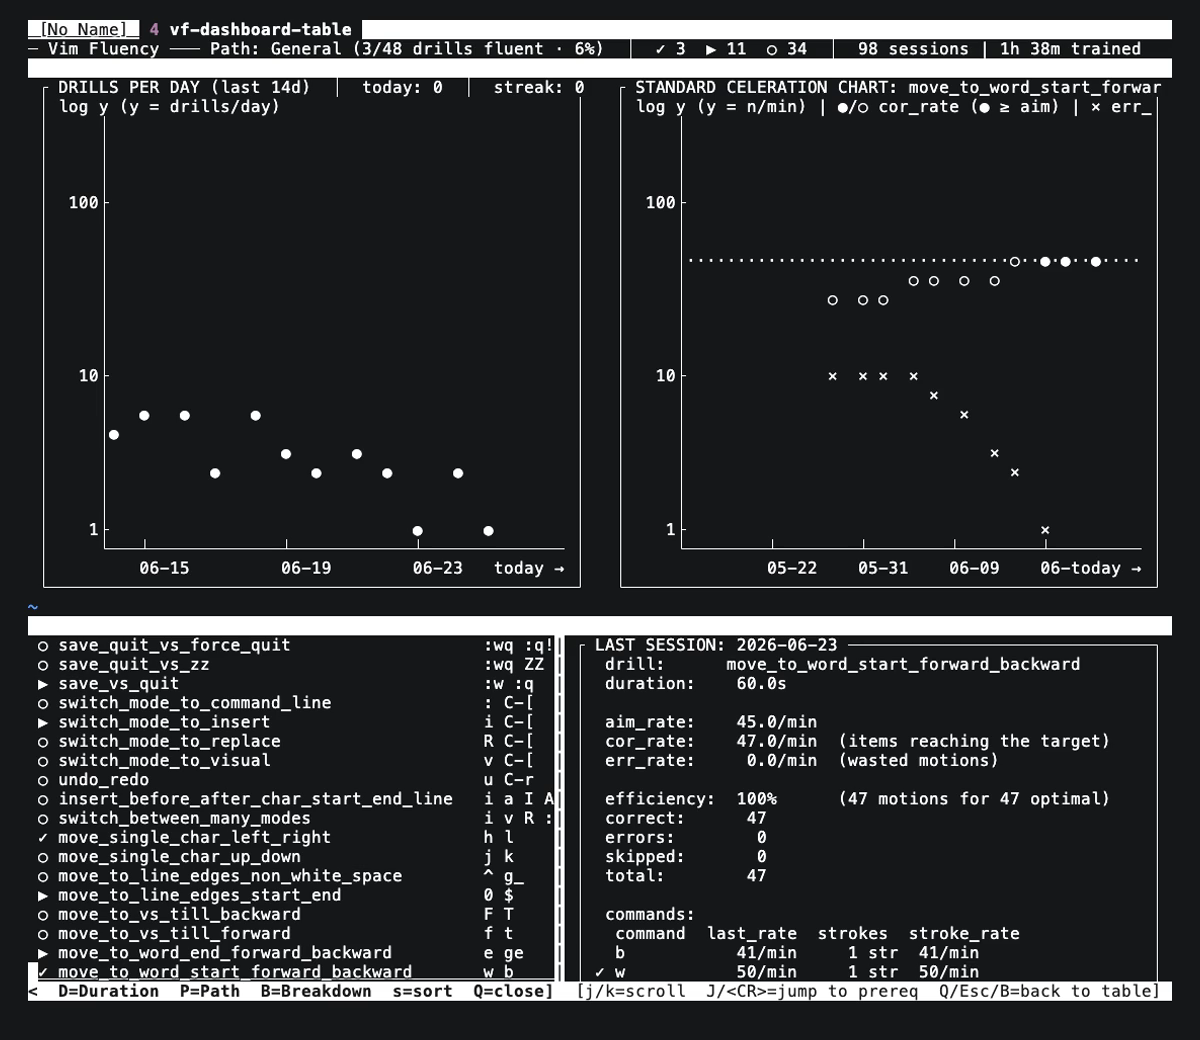Click the circle marker beside move_to_line_edges_non_white_space
Viewport: 1200px width, 1040px height.
point(43,876)
